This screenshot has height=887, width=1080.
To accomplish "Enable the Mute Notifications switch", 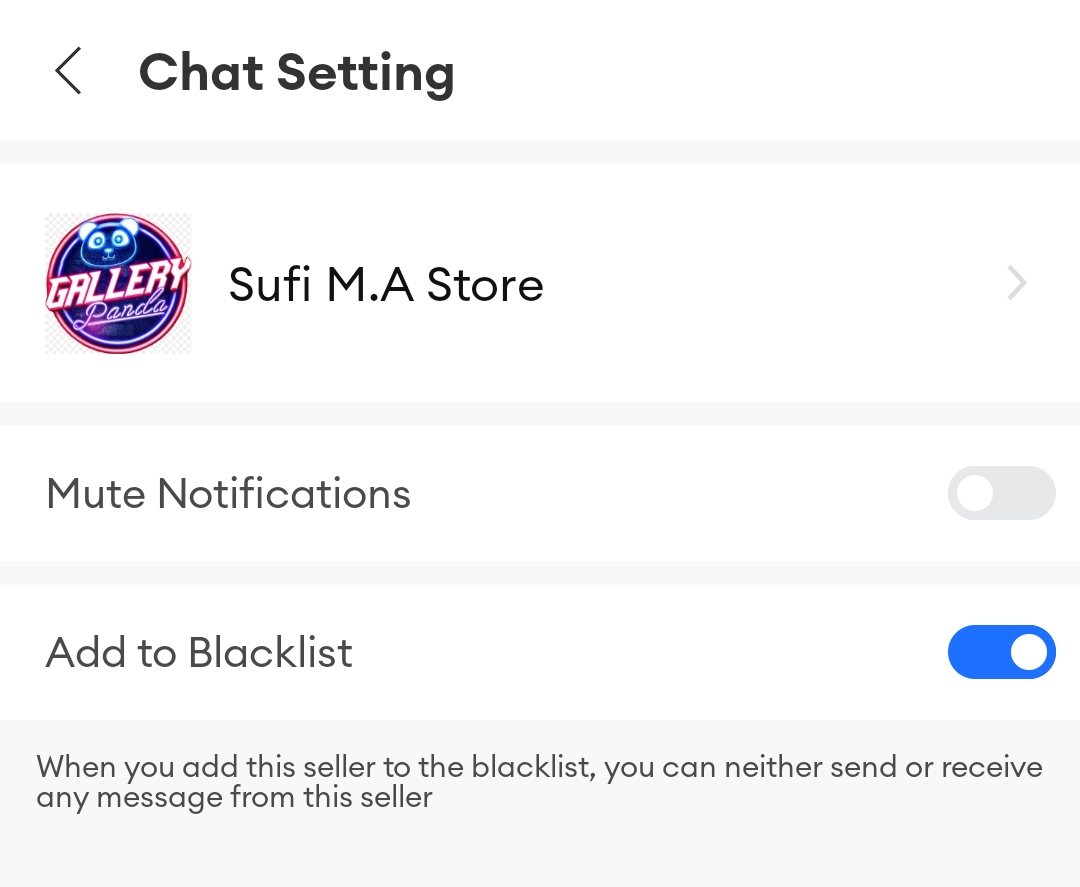I will [1001, 493].
